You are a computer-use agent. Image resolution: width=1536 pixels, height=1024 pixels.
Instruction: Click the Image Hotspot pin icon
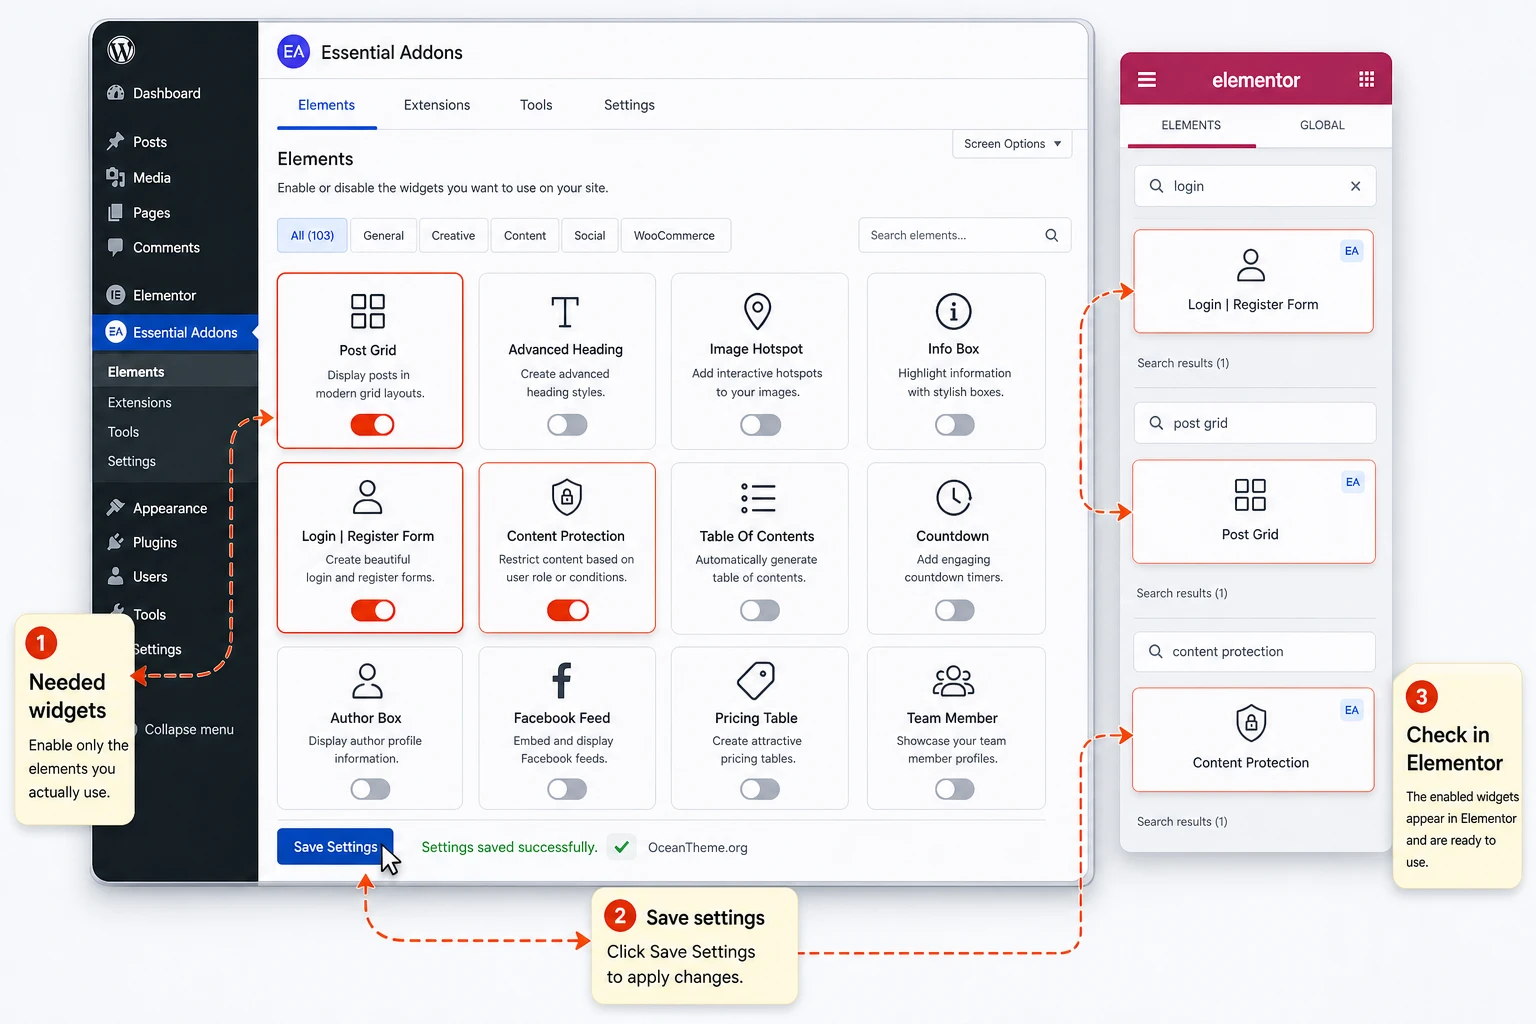(x=757, y=311)
